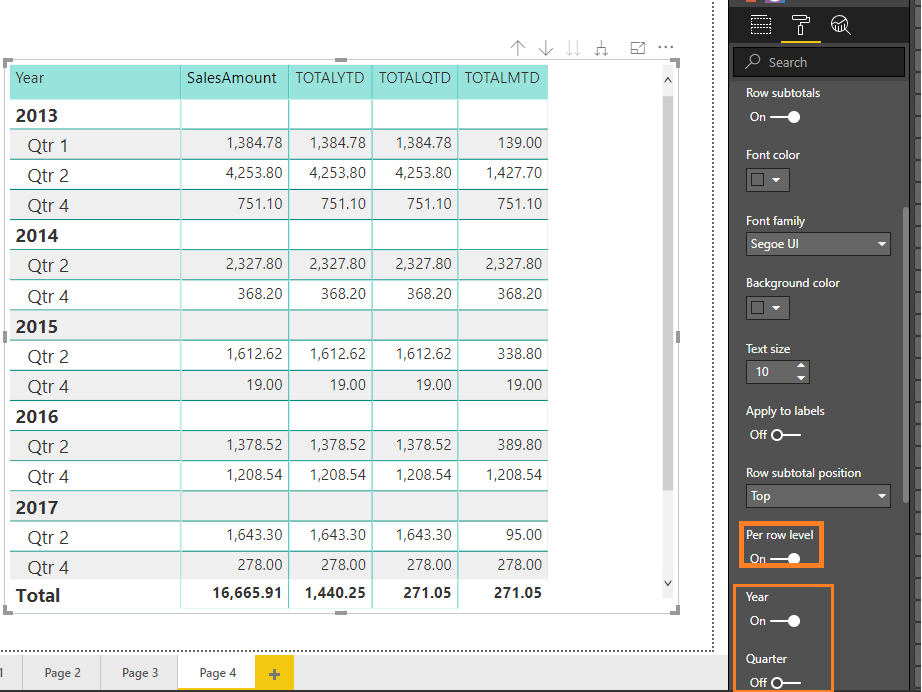Click the total value 16,665.91

pyautogui.click(x=247, y=593)
